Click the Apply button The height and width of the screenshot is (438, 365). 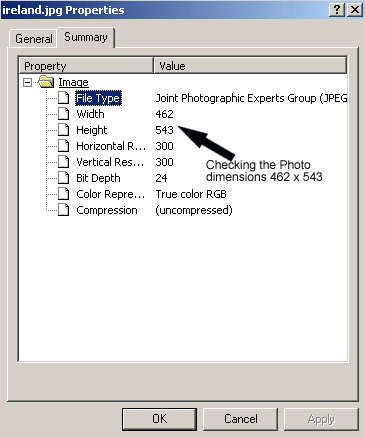[321, 419]
